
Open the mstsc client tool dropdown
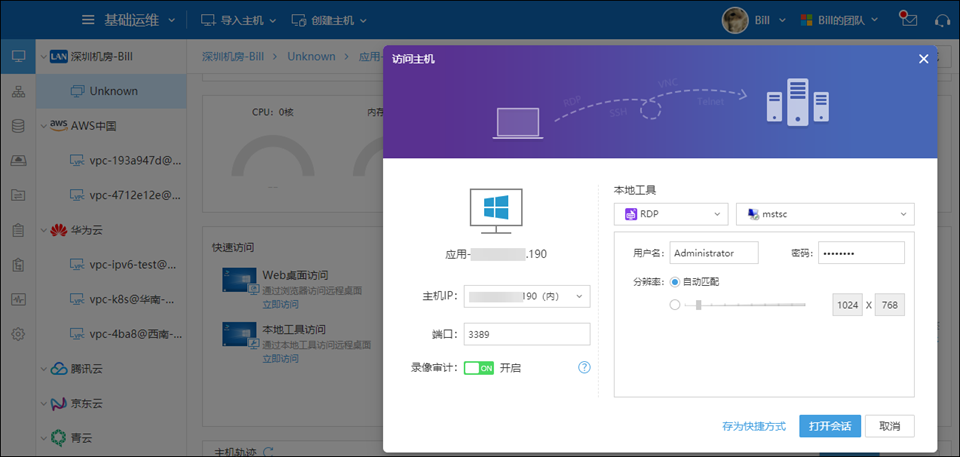click(825, 214)
